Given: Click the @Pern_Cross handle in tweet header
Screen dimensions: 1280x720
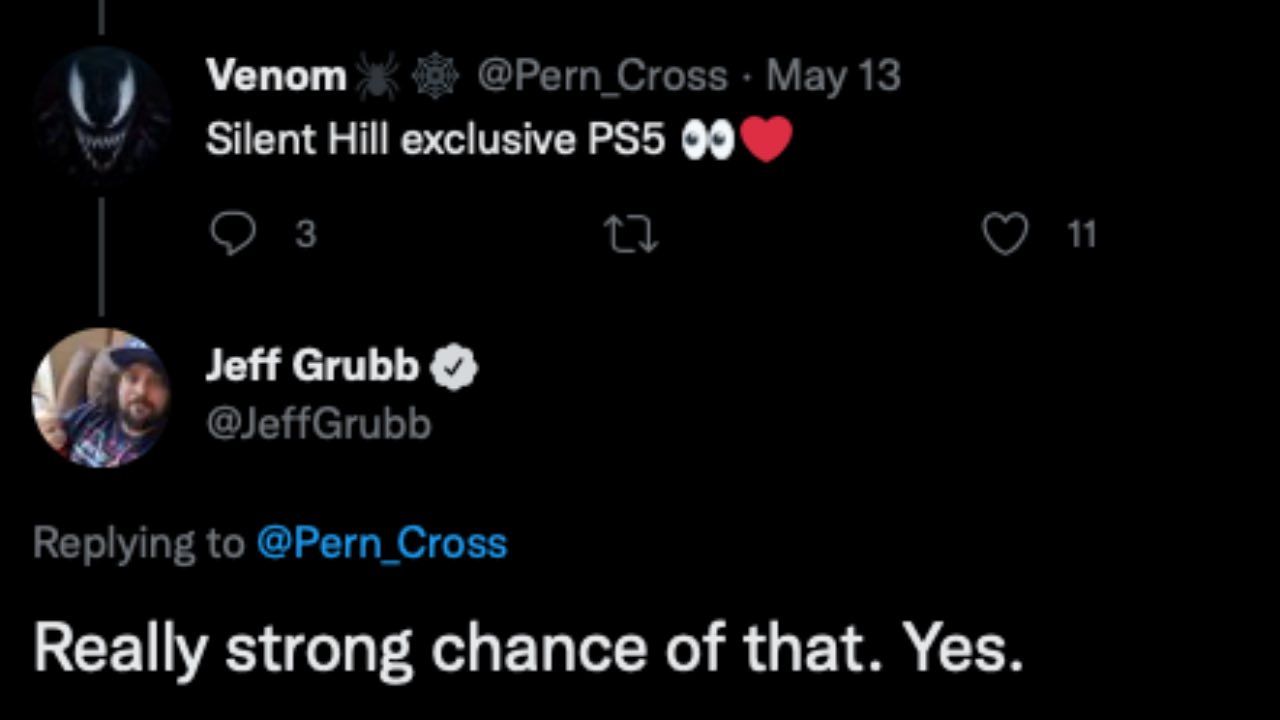Looking at the screenshot, I should tap(602, 76).
